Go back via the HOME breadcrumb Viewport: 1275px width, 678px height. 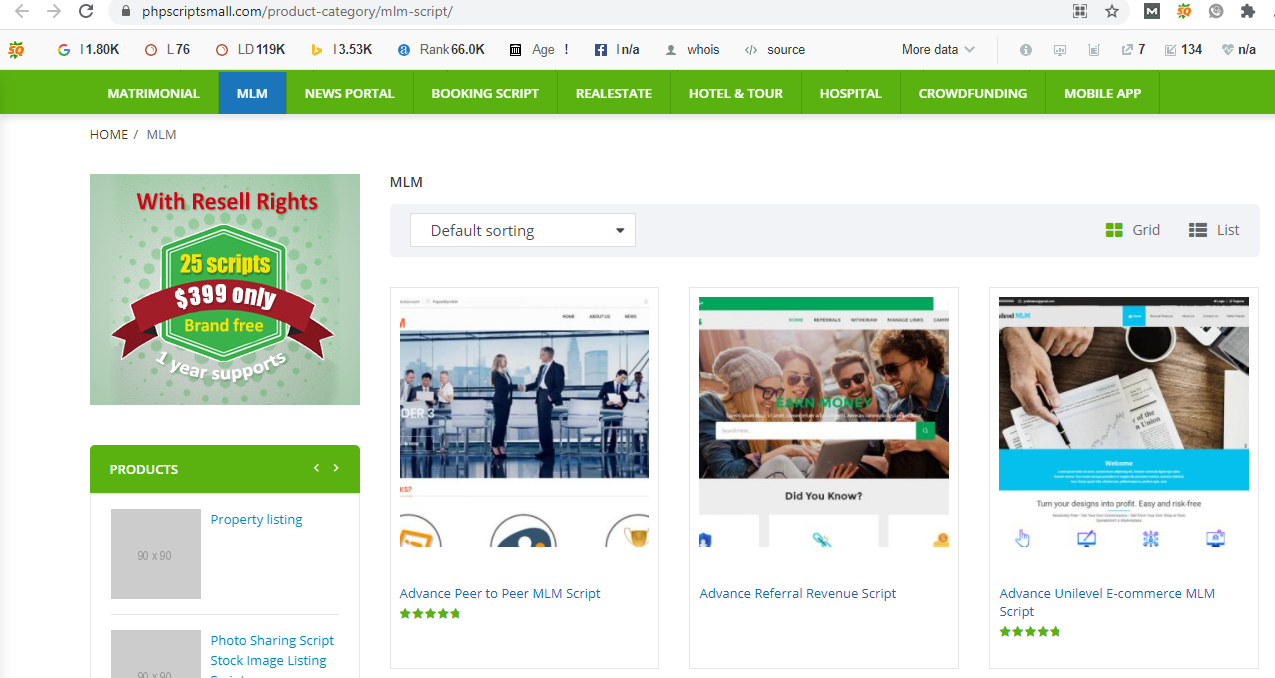[109, 134]
